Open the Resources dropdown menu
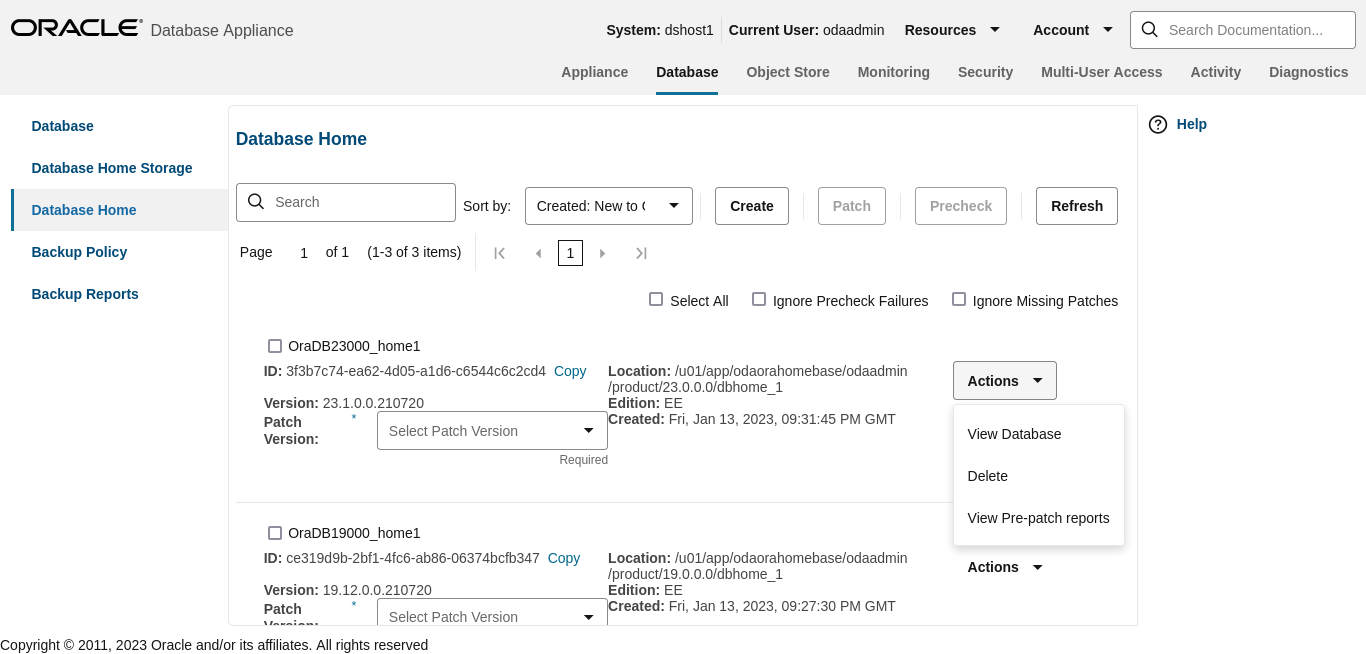The width and height of the screenshot is (1366, 654). (x=952, y=30)
